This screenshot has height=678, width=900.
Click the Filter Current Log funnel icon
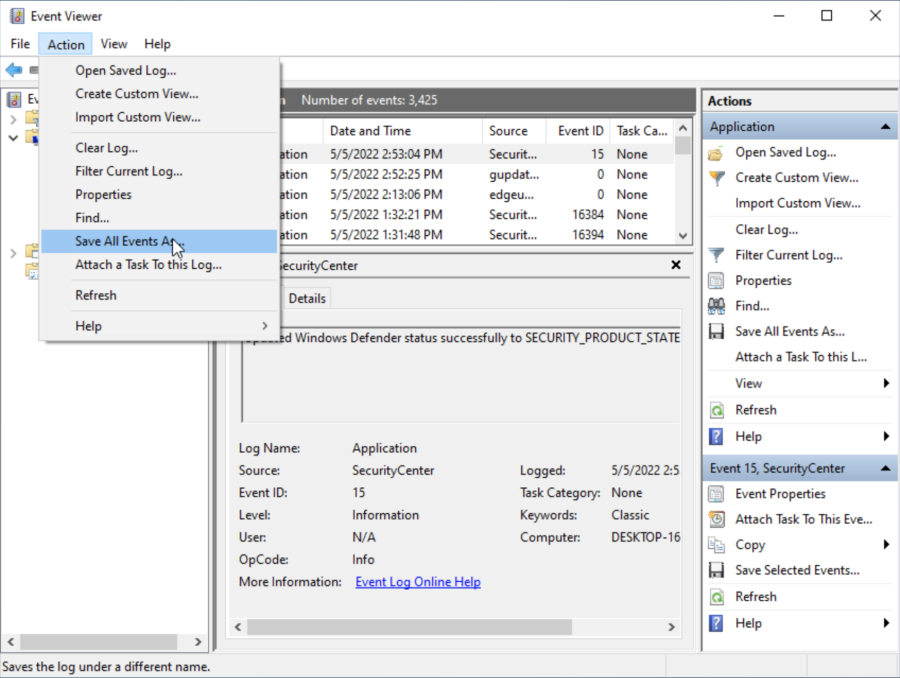(716, 255)
